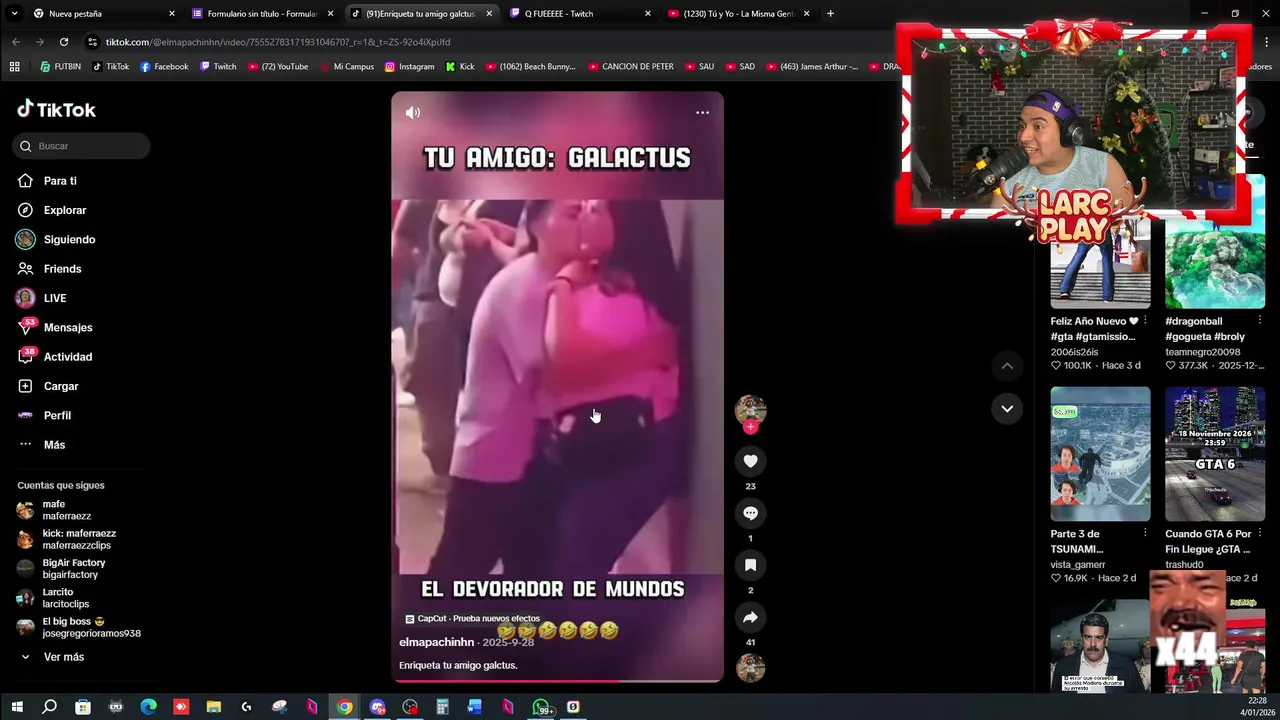
Task: Mute the TikTok video sound
Action: click(413, 113)
